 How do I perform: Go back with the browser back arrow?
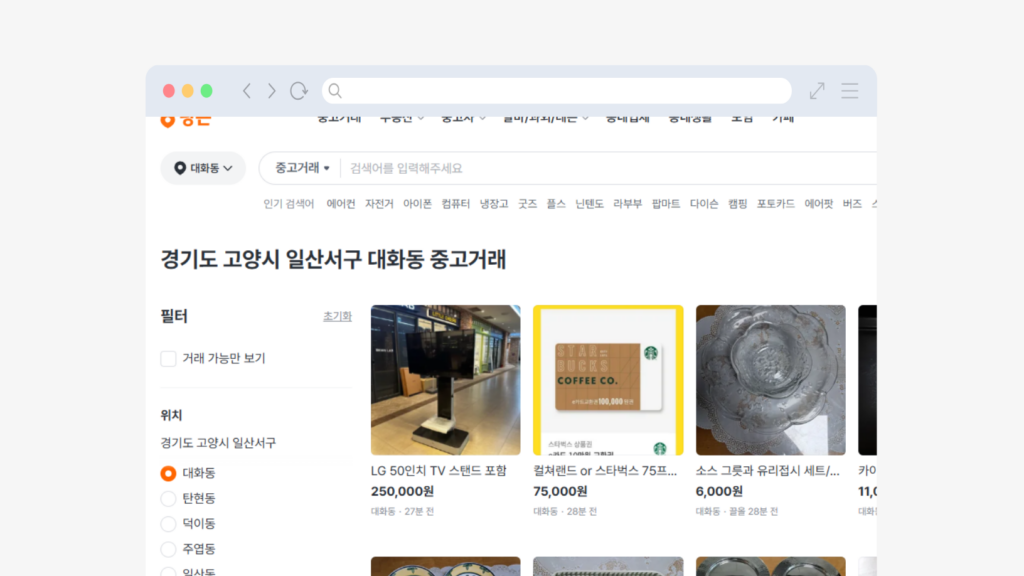(x=247, y=91)
